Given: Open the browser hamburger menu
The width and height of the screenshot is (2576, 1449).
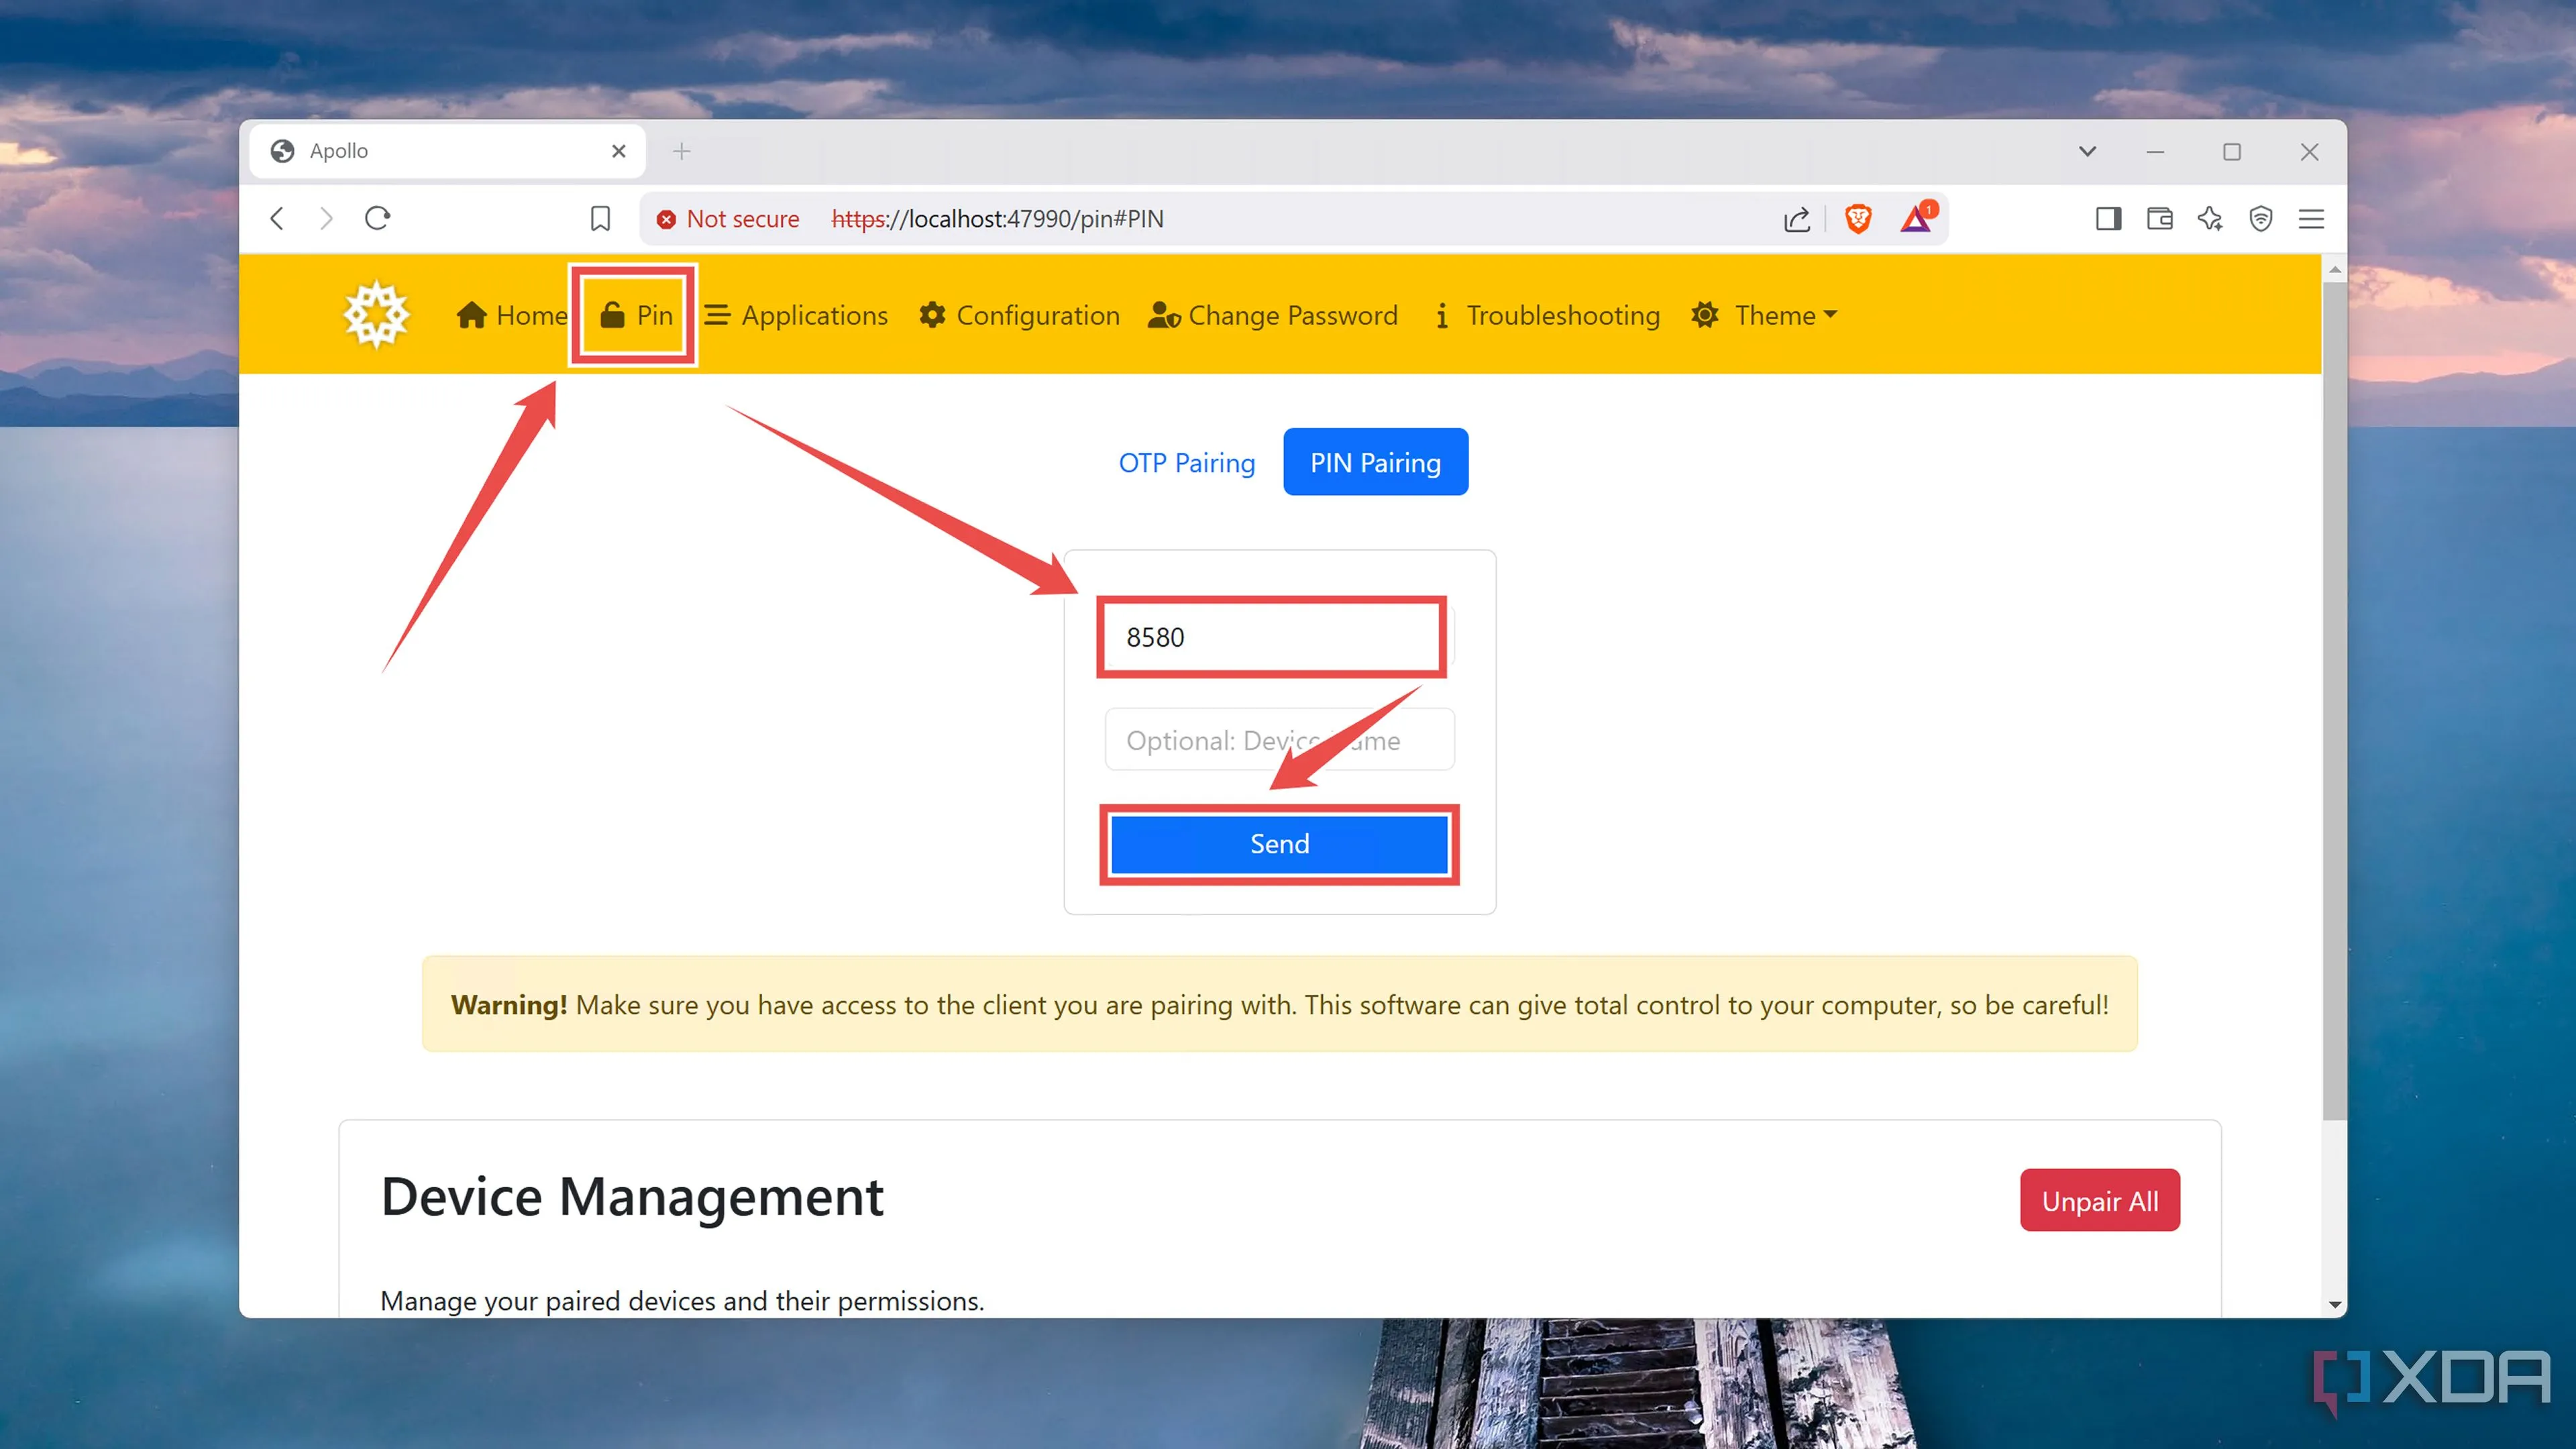Looking at the screenshot, I should click(2311, 219).
